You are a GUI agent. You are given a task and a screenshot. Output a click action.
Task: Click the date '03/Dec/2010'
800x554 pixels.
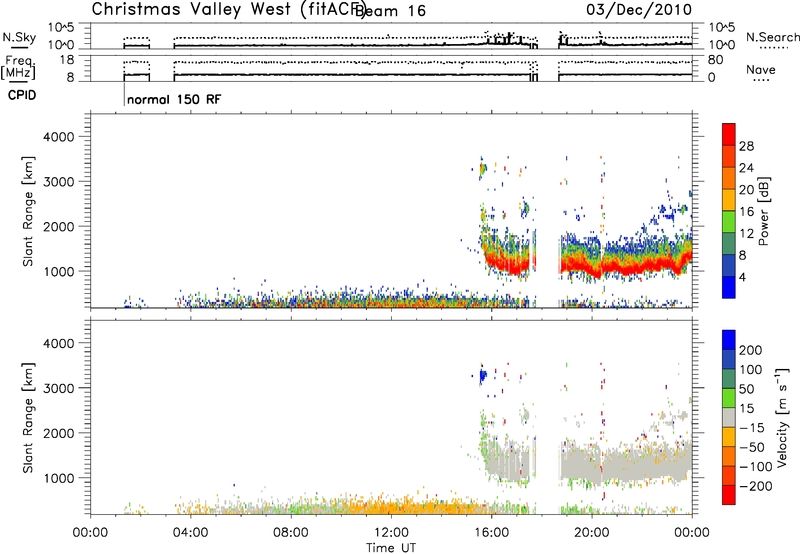click(639, 9)
